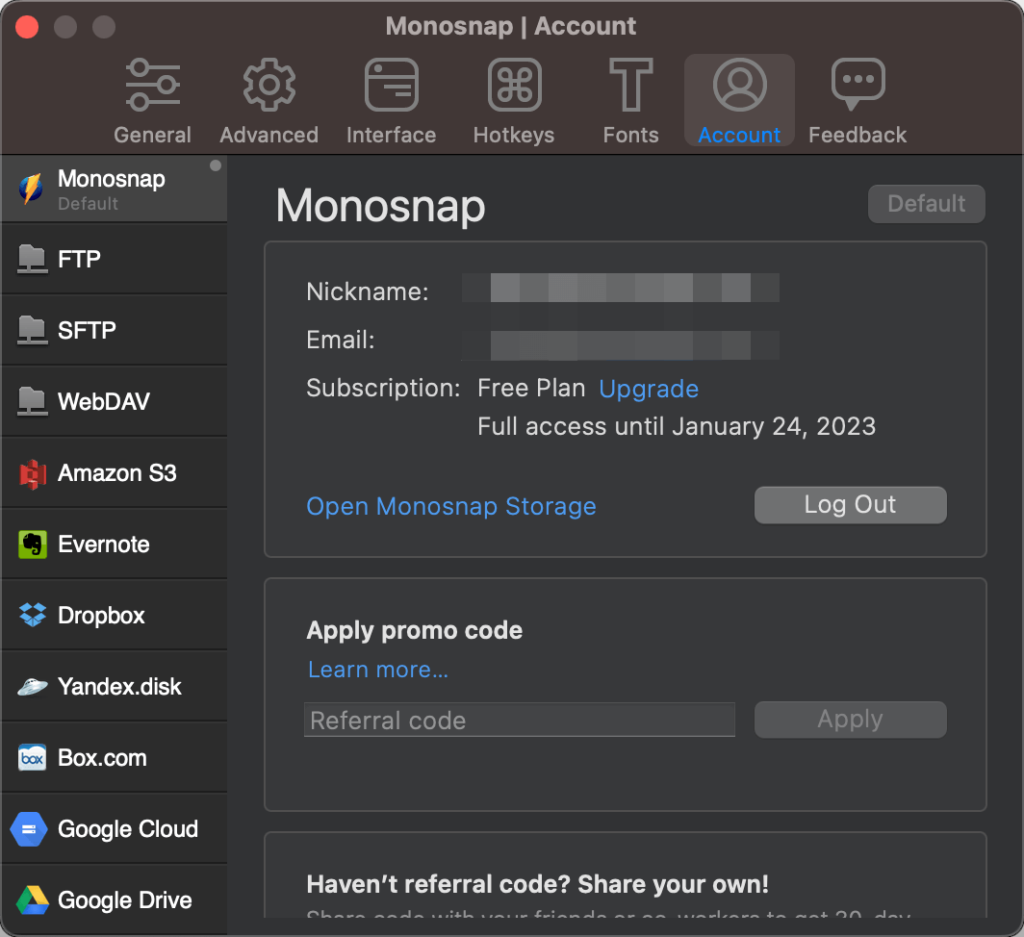Select the Evernote label
This screenshot has width=1024, height=937.
(104, 544)
